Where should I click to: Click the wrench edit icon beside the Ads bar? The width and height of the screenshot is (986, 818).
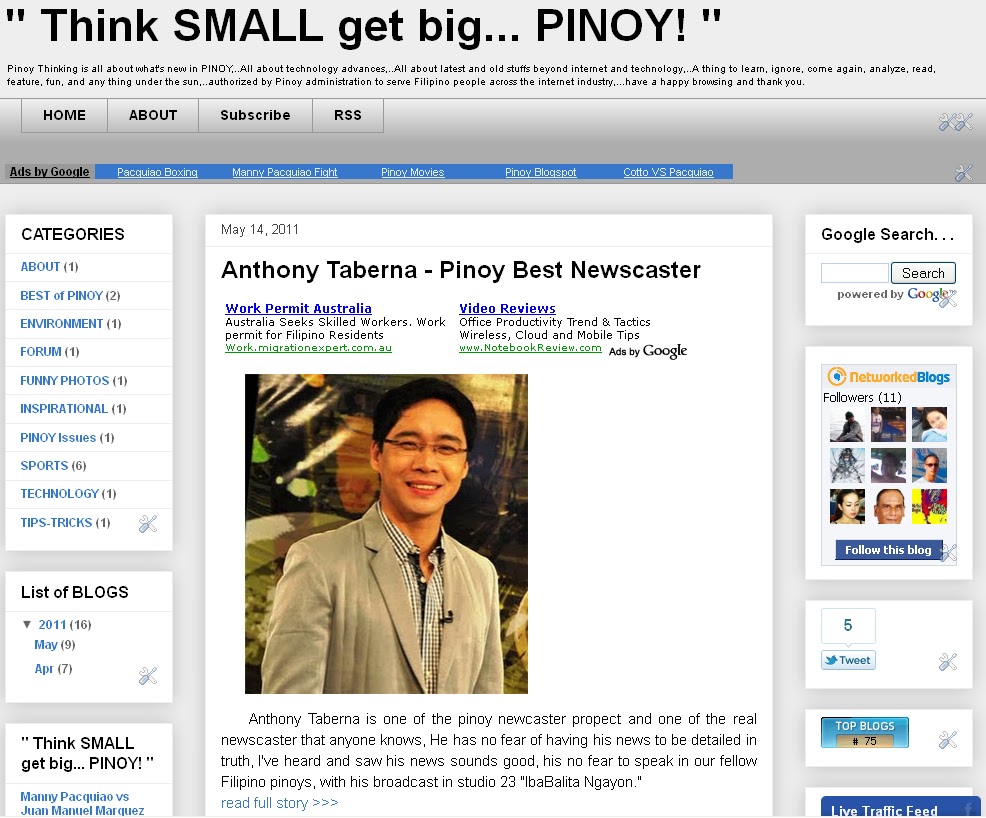point(963,172)
